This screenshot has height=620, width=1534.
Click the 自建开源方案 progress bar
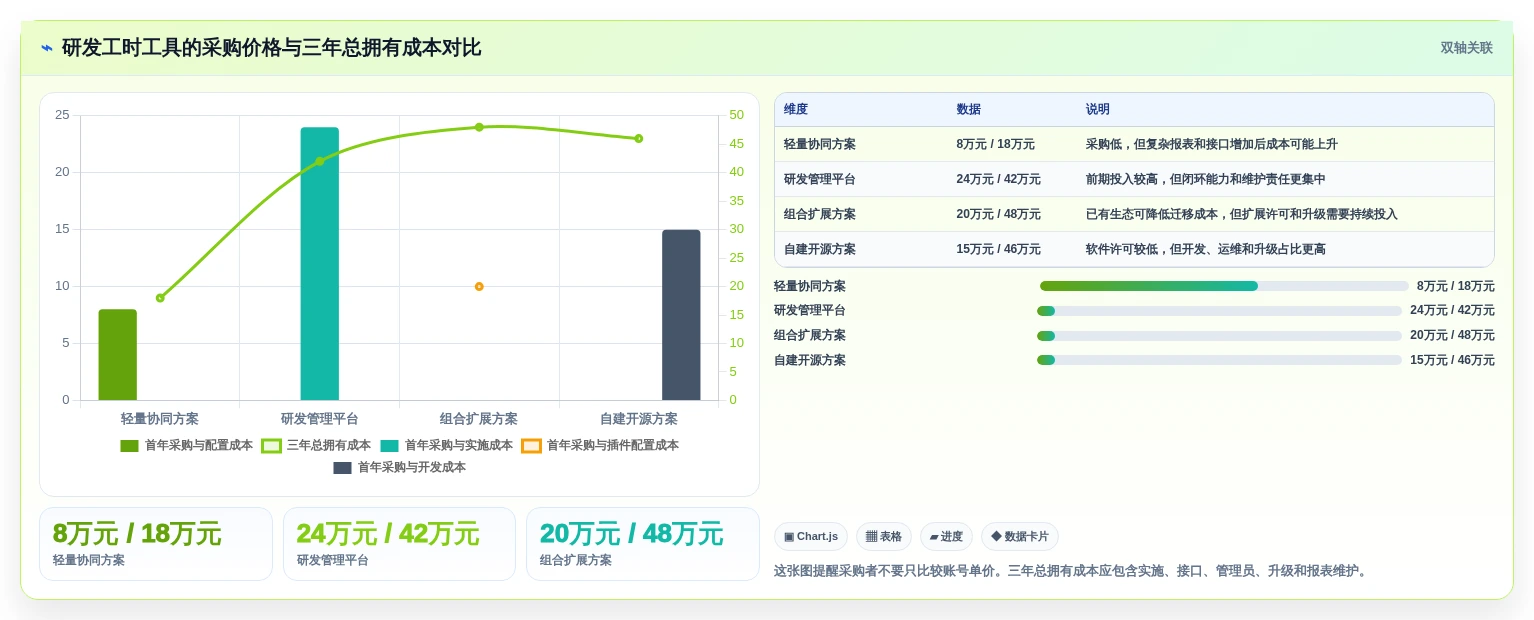tap(1220, 361)
